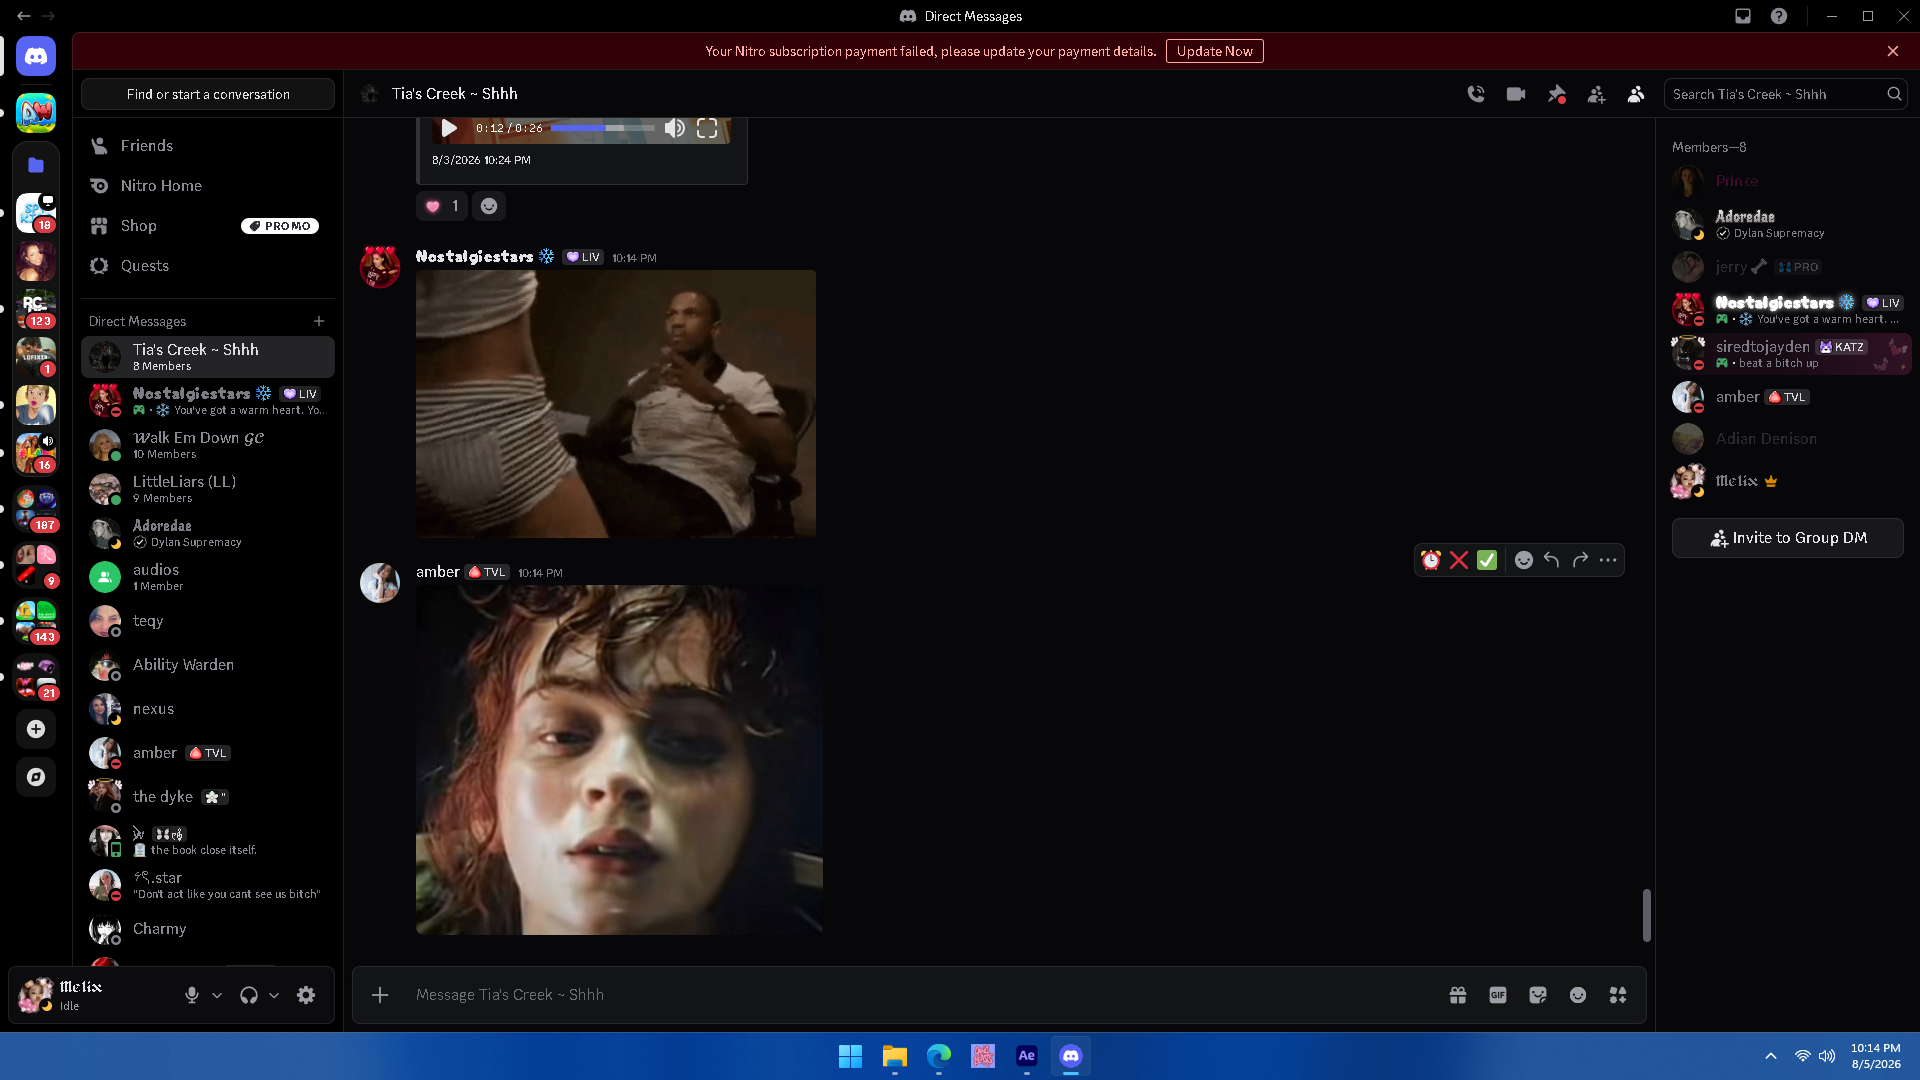Mute the video's volume
The height and width of the screenshot is (1080, 1920).
pos(675,128)
